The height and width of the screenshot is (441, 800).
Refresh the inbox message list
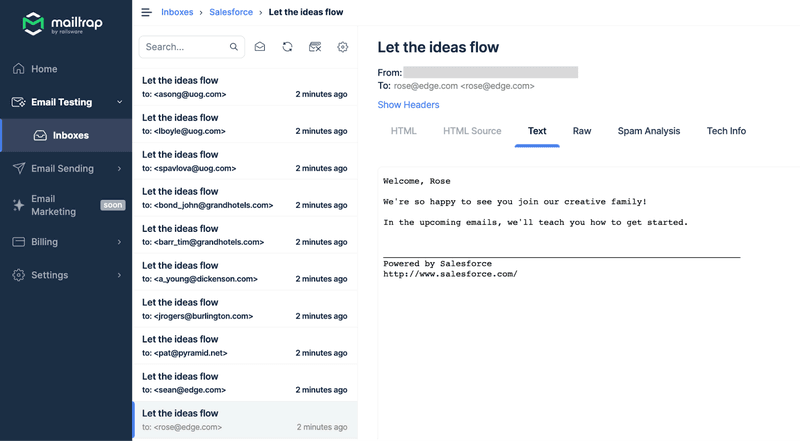[x=288, y=47]
